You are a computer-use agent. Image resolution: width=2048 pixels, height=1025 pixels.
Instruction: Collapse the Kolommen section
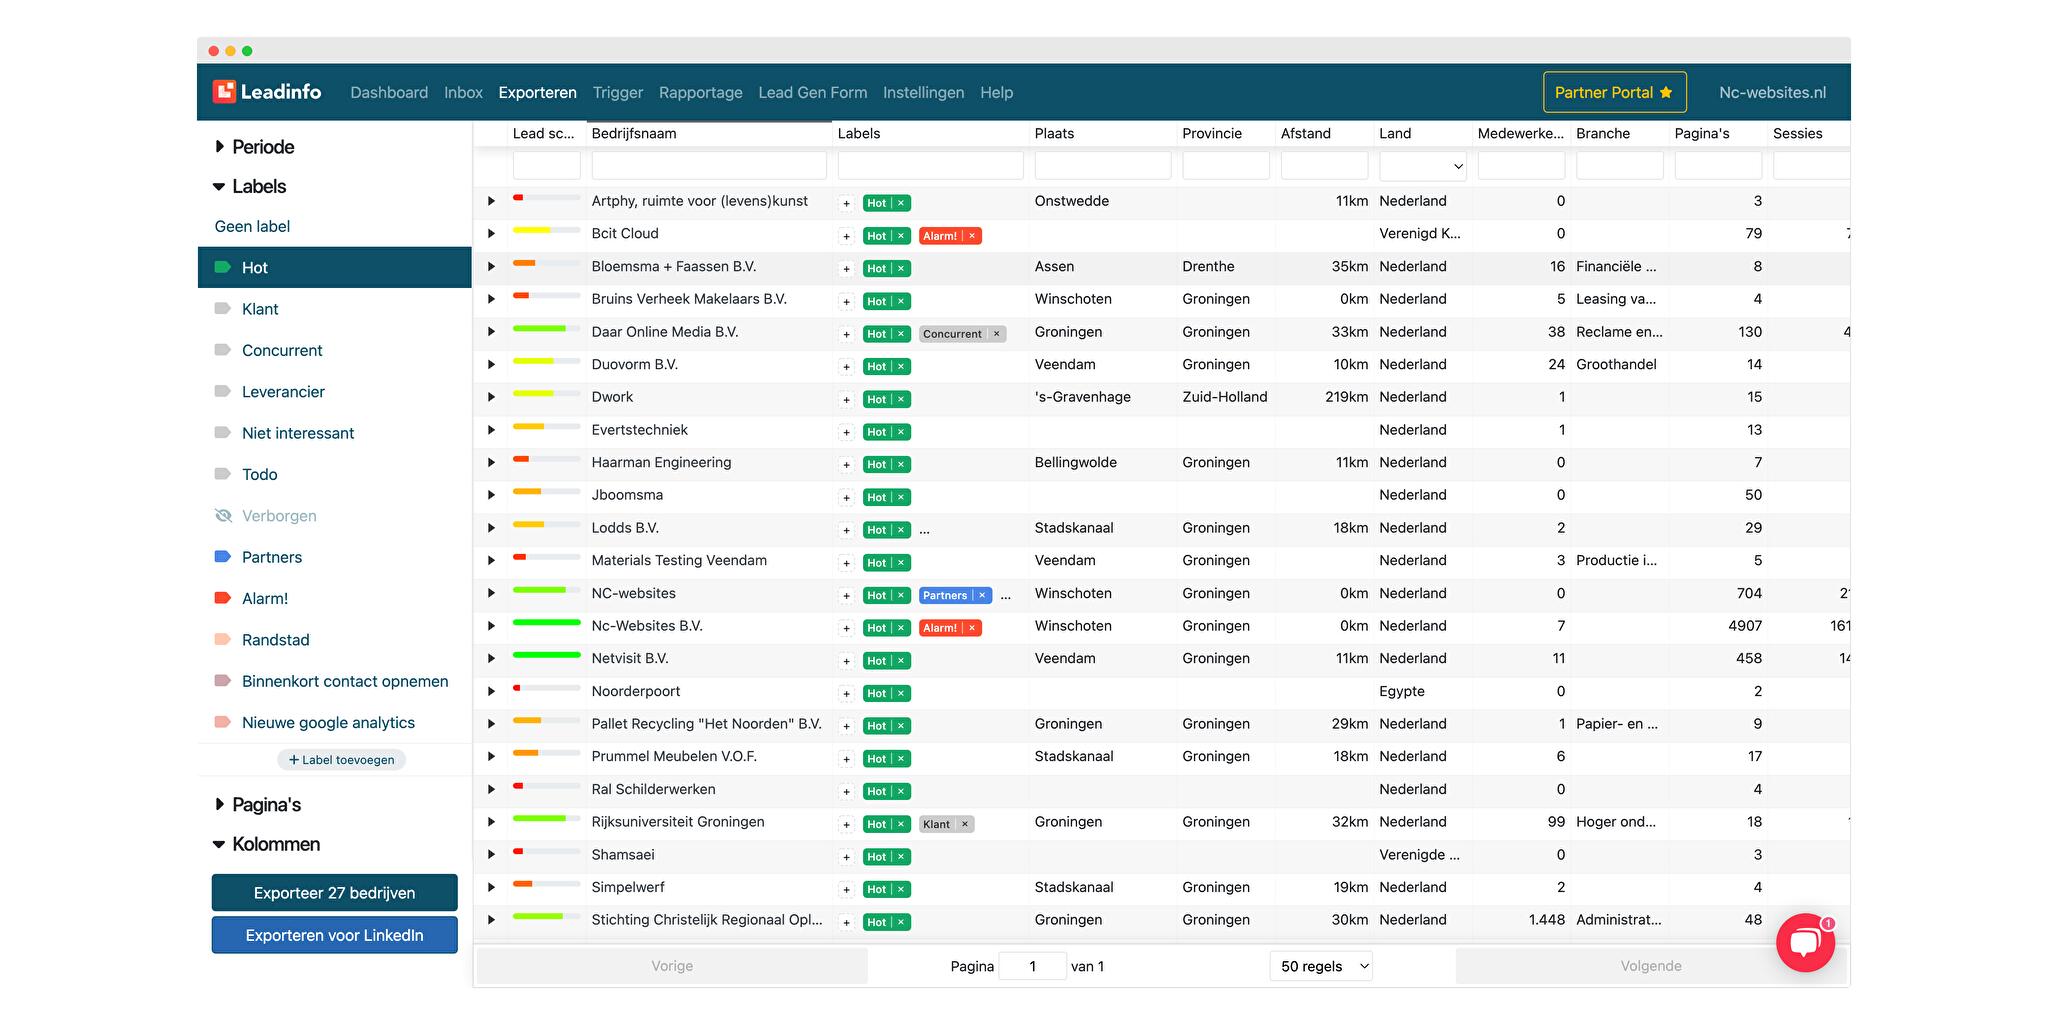(267, 844)
